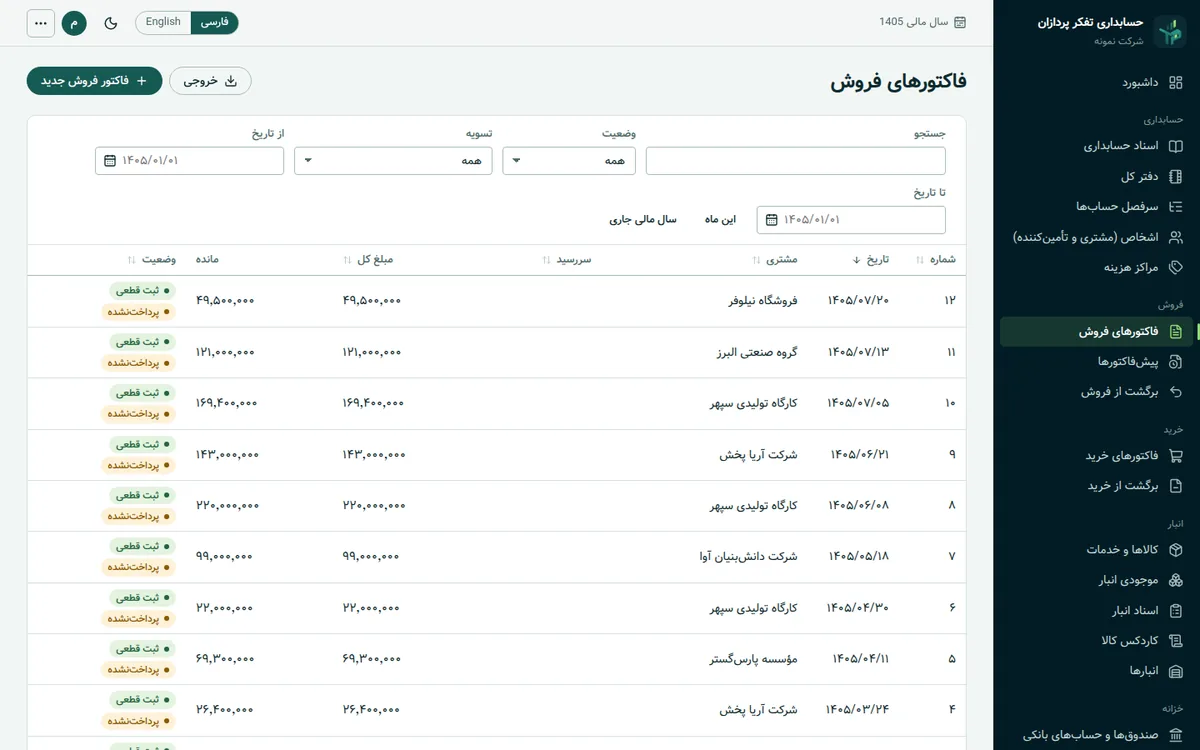Image resolution: width=1200 pixels, height=750 pixels.
Task: Click the company logo in the sidebar header
Action: pyautogui.click(x=1169, y=31)
